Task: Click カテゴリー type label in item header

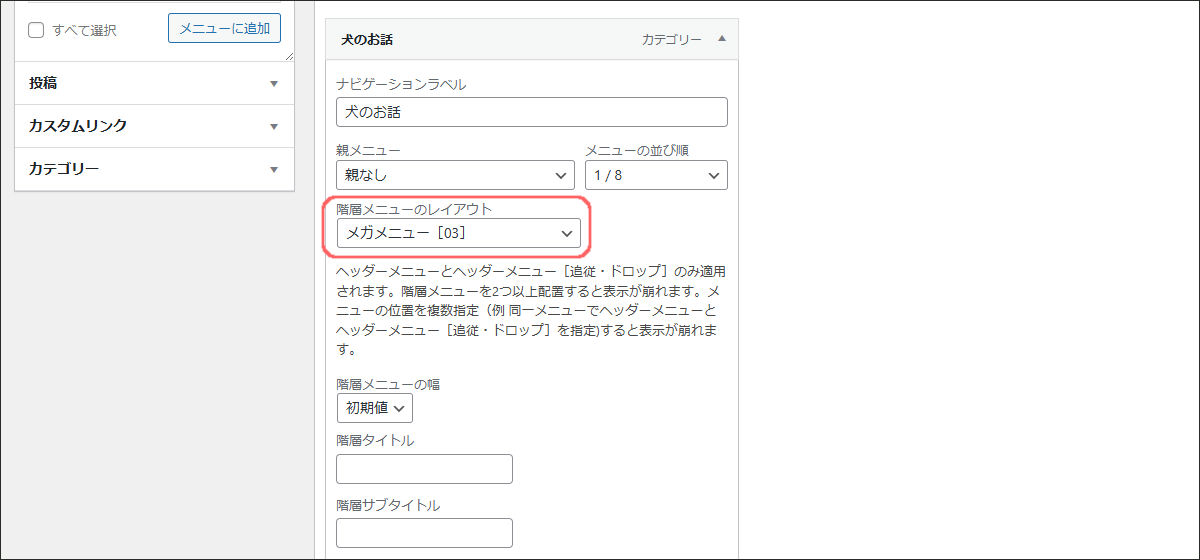Action: click(671, 40)
